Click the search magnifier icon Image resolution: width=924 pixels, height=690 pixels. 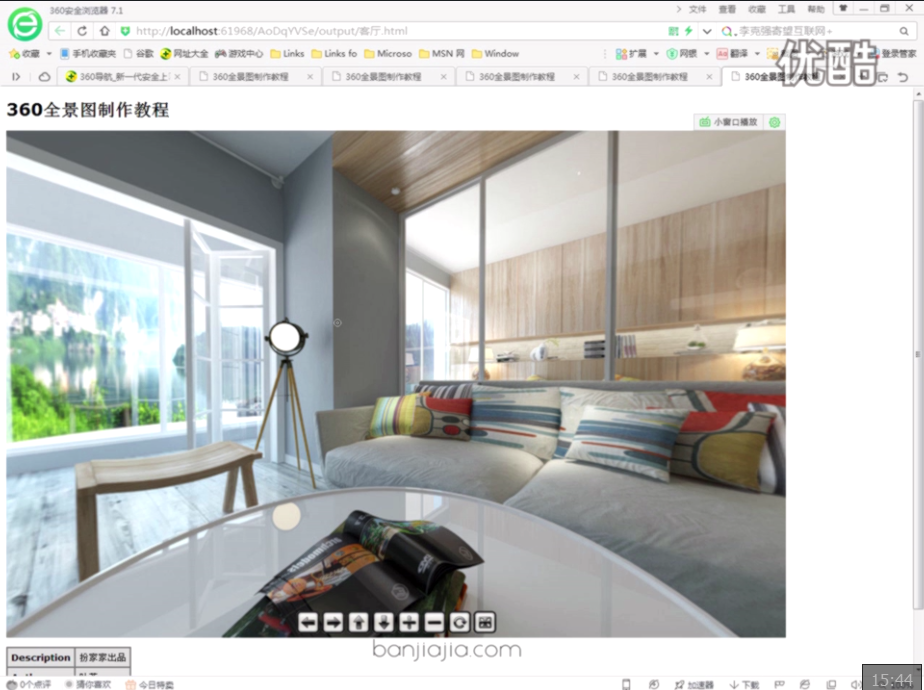903,31
